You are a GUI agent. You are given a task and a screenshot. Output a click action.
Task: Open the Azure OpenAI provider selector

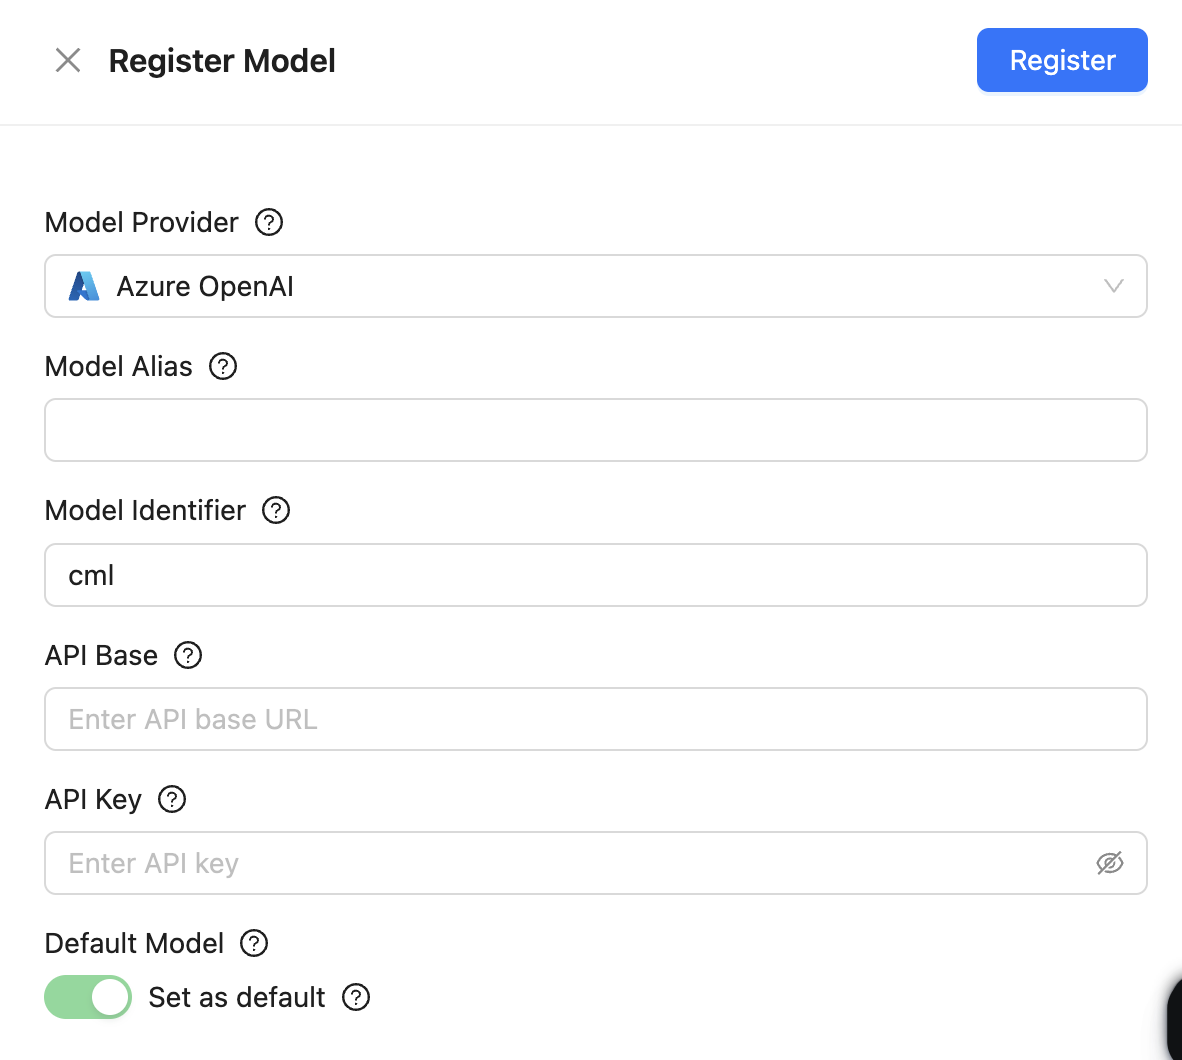tap(595, 287)
